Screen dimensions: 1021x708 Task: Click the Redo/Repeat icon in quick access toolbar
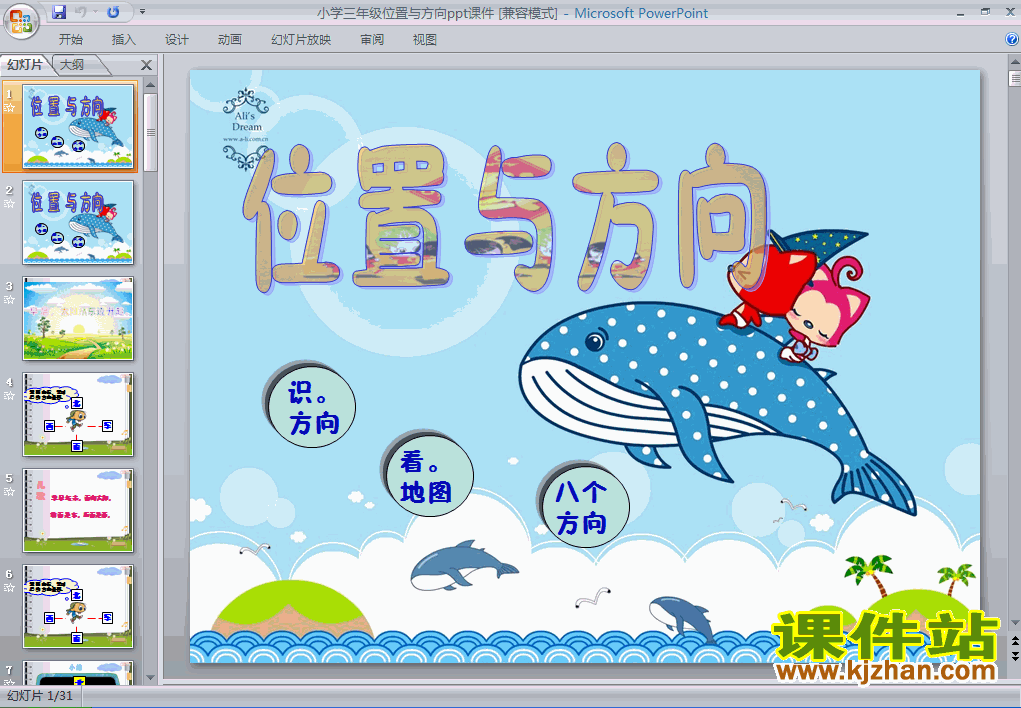(113, 12)
